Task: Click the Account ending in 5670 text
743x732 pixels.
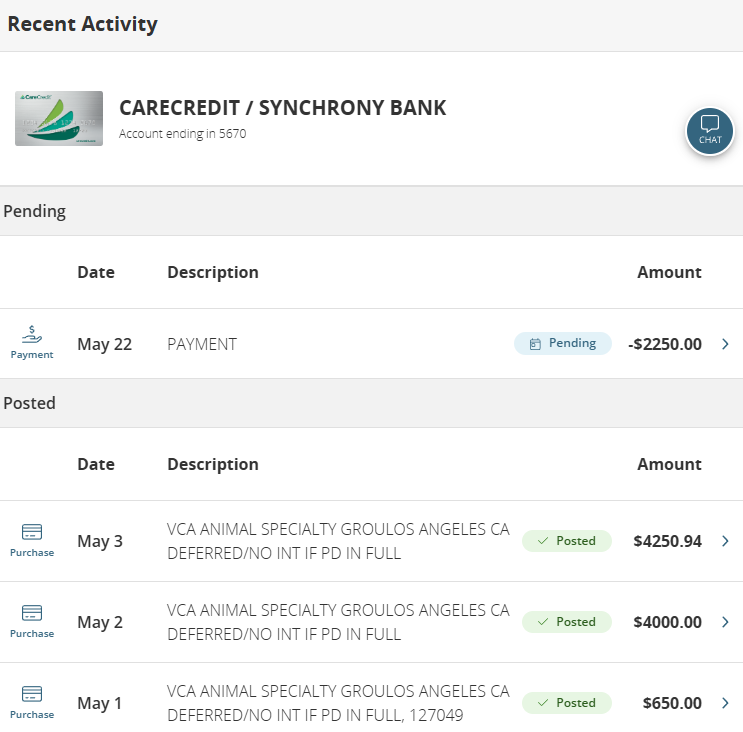Action: (182, 134)
